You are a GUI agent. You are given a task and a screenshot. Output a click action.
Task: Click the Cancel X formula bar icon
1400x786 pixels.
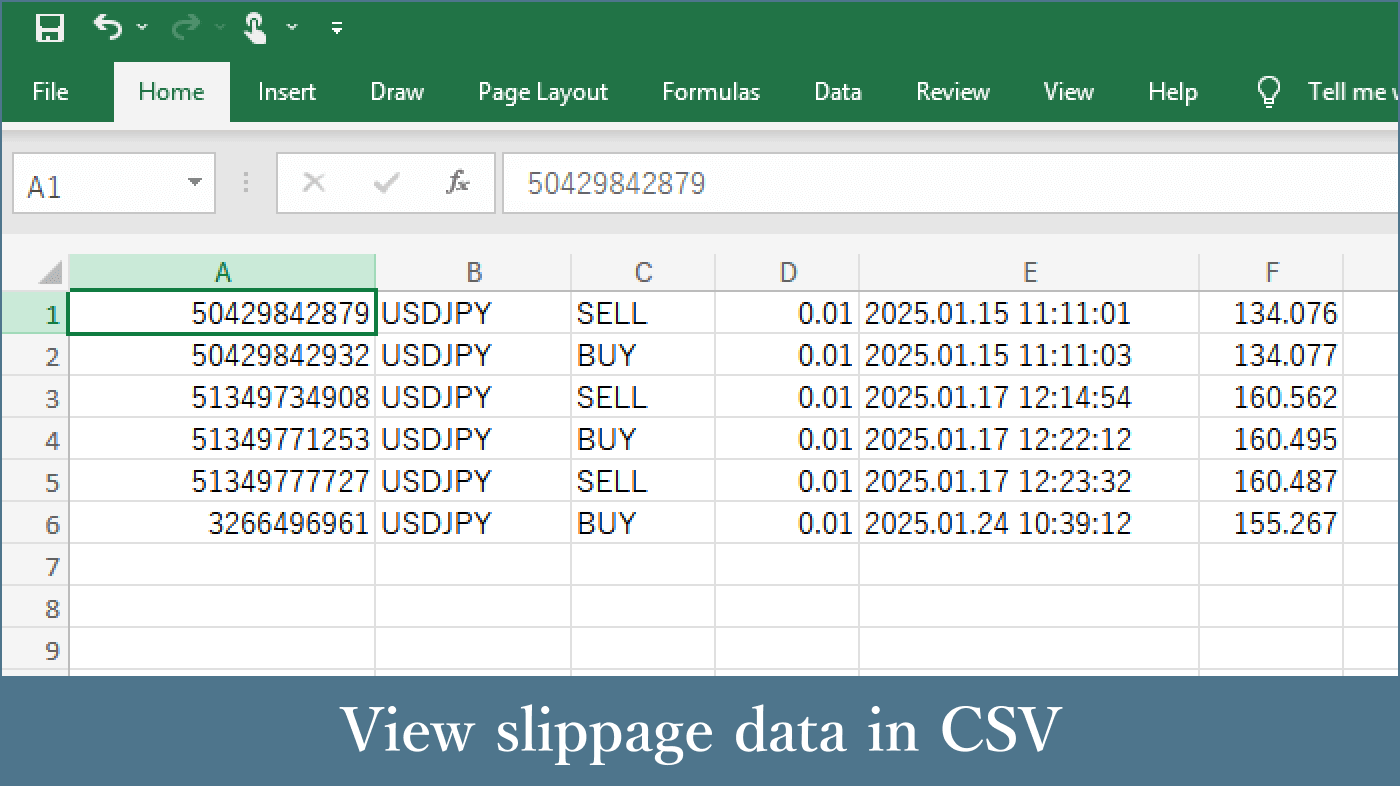click(314, 183)
